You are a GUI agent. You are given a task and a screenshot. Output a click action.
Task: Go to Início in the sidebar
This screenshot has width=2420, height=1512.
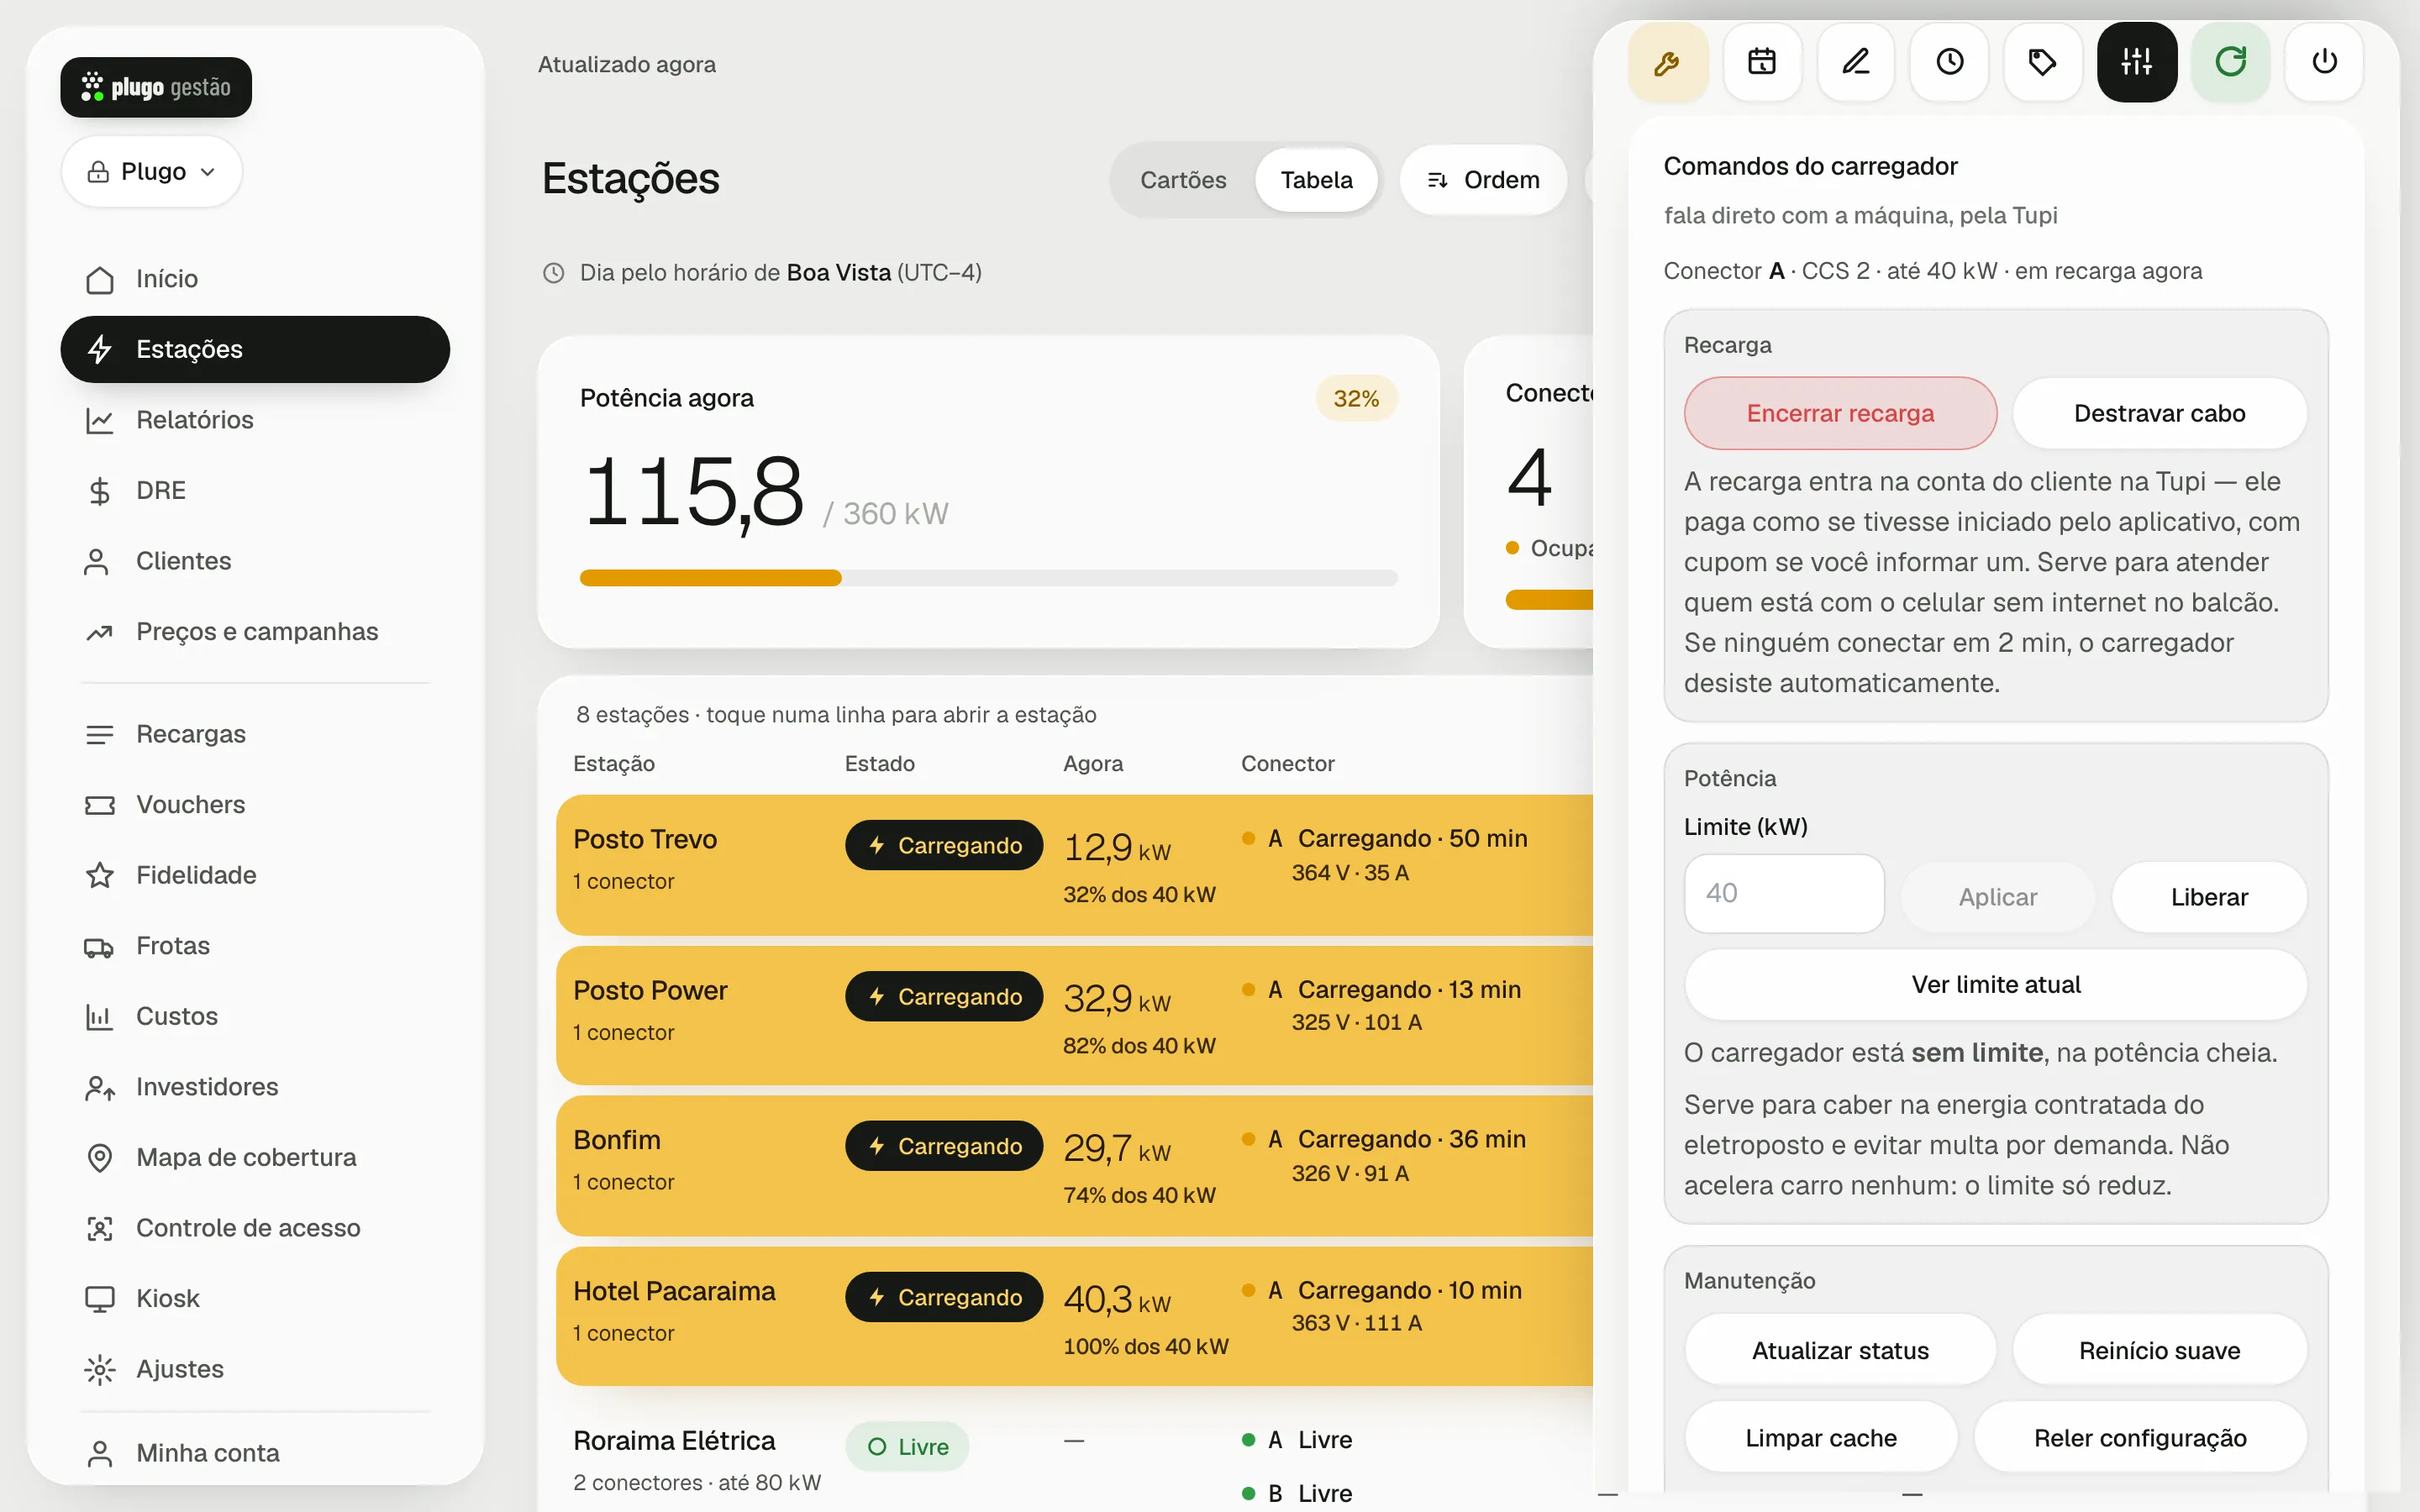[x=255, y=279]
